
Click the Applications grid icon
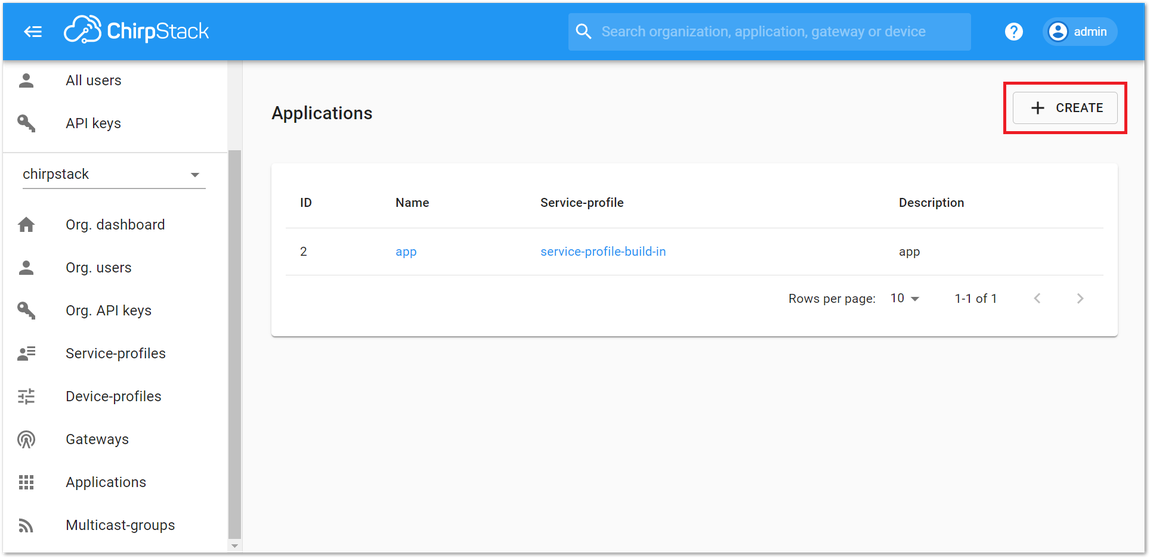[26, 482]
